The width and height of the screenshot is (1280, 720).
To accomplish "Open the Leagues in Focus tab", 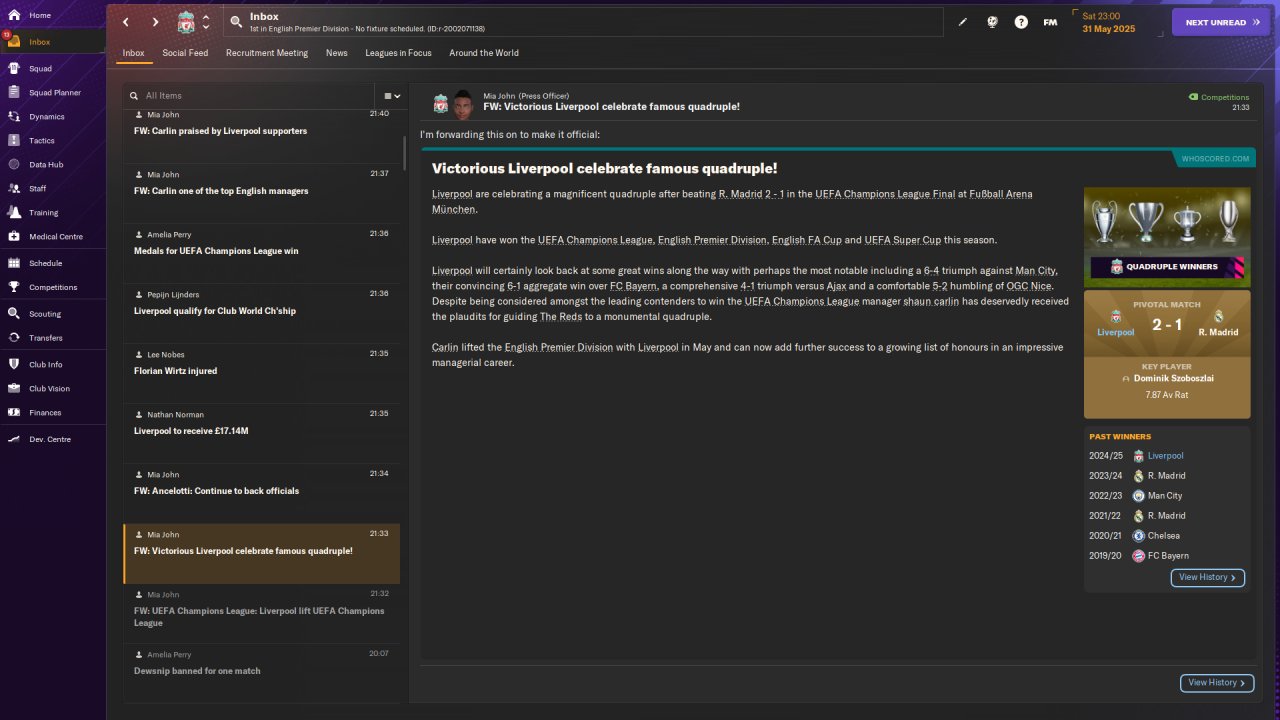I will 398,53.
